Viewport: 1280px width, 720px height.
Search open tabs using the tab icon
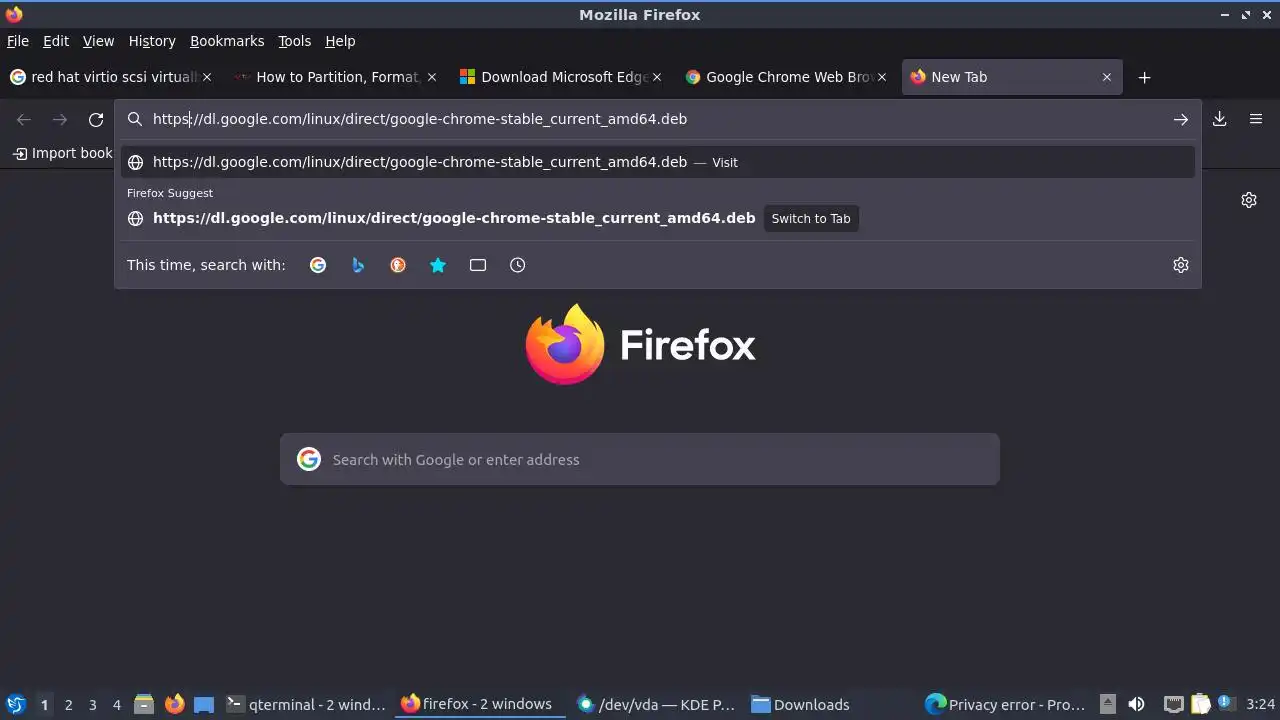(478, 265)
